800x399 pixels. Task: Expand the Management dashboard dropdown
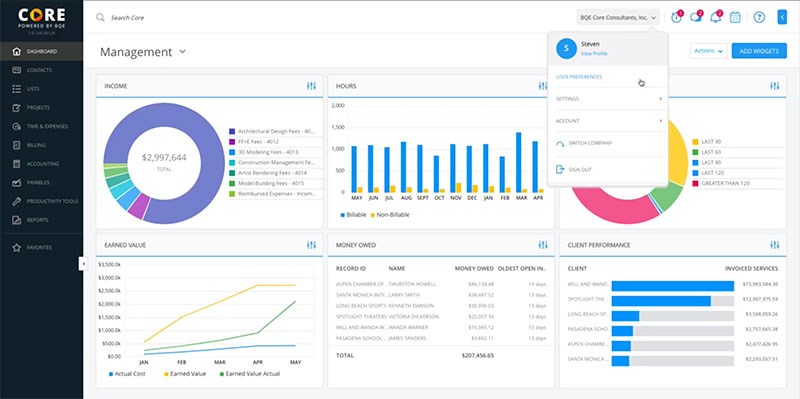(x=183, y=52)
